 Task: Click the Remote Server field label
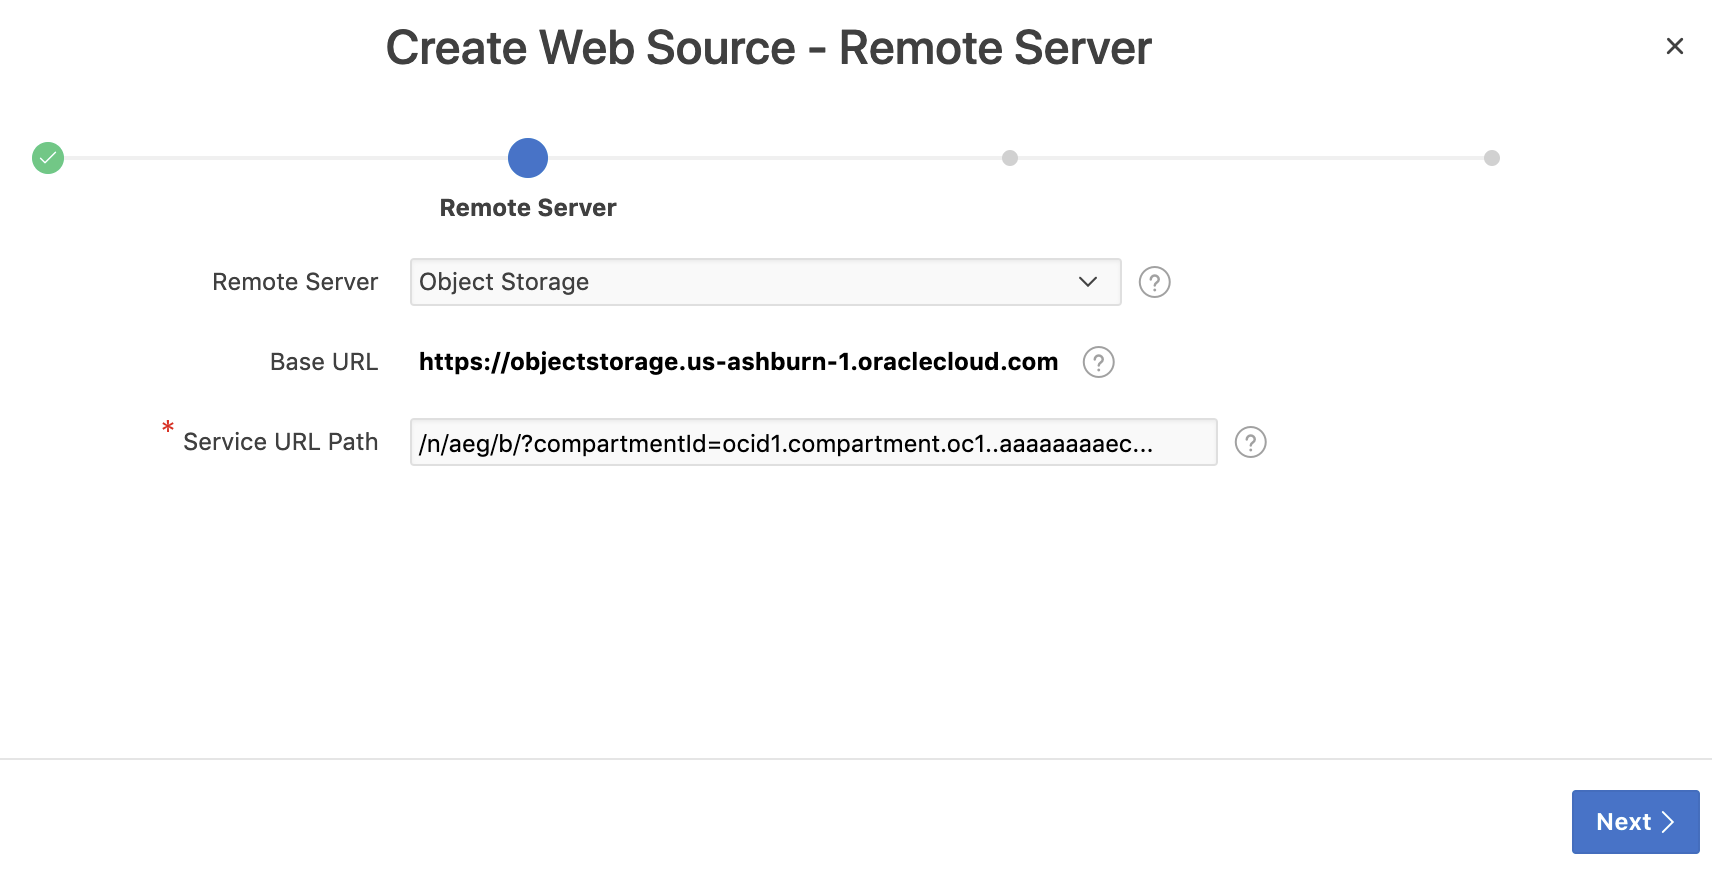coord(295,282)
